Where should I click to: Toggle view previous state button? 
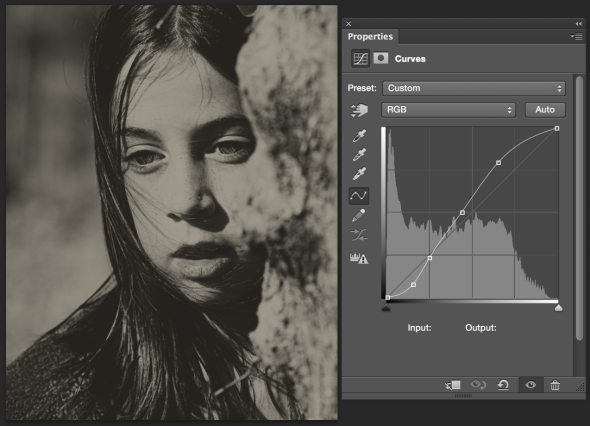pyautogui.click(x=478, y=385)
